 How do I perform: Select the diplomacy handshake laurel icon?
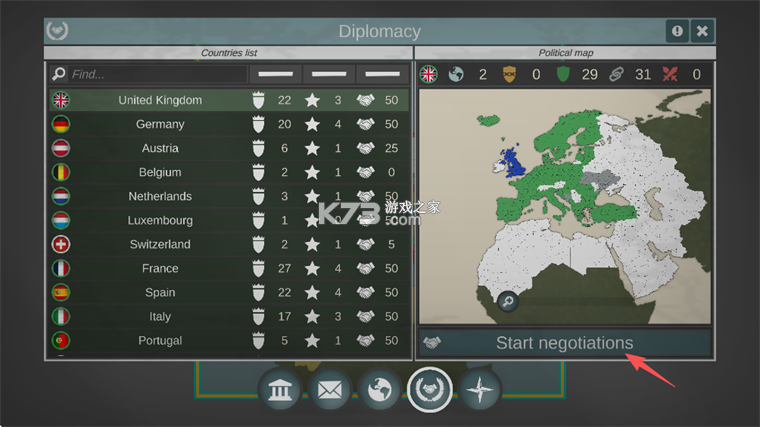[x=429, y=390]
